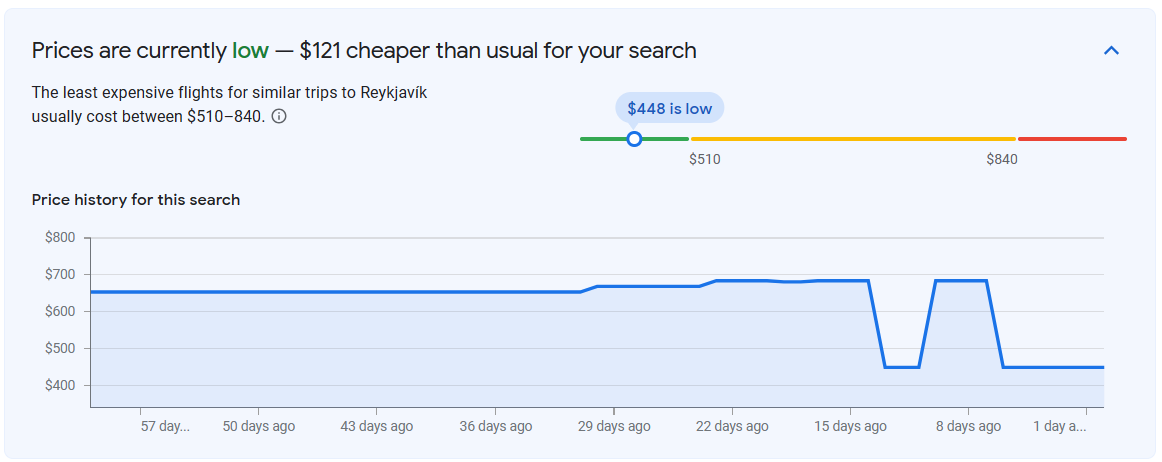Click the '43 days ago' axis label

coord(376,426)
